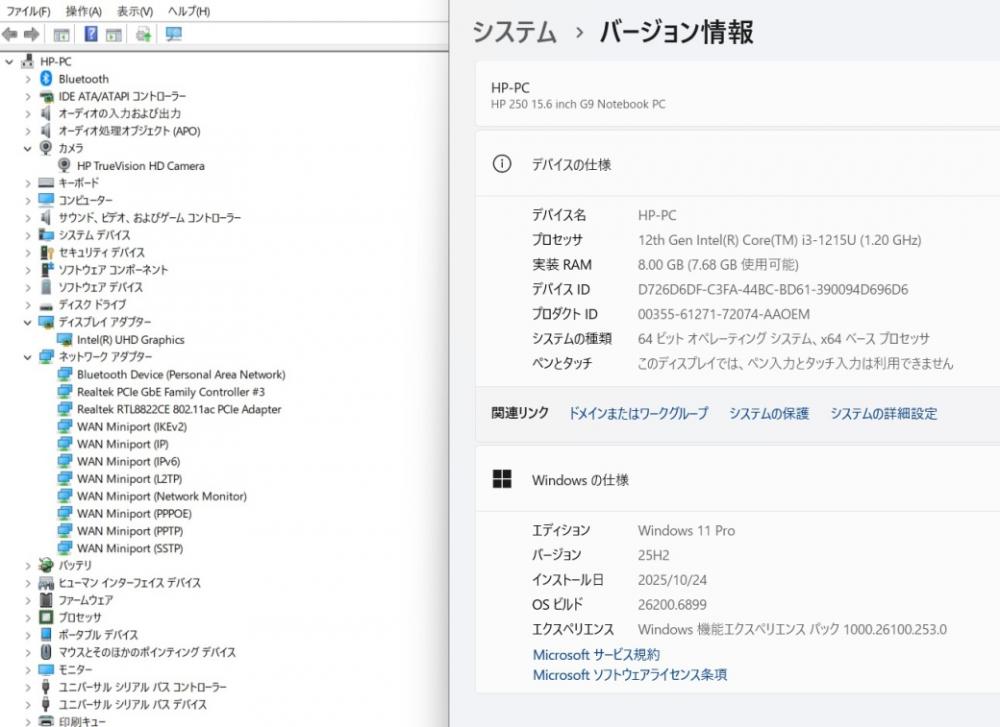Expand the IDE ATA/ATAPI コントローラー category
The height and width of the screenshot is (727, 1000).
click(x=27, y=96)
